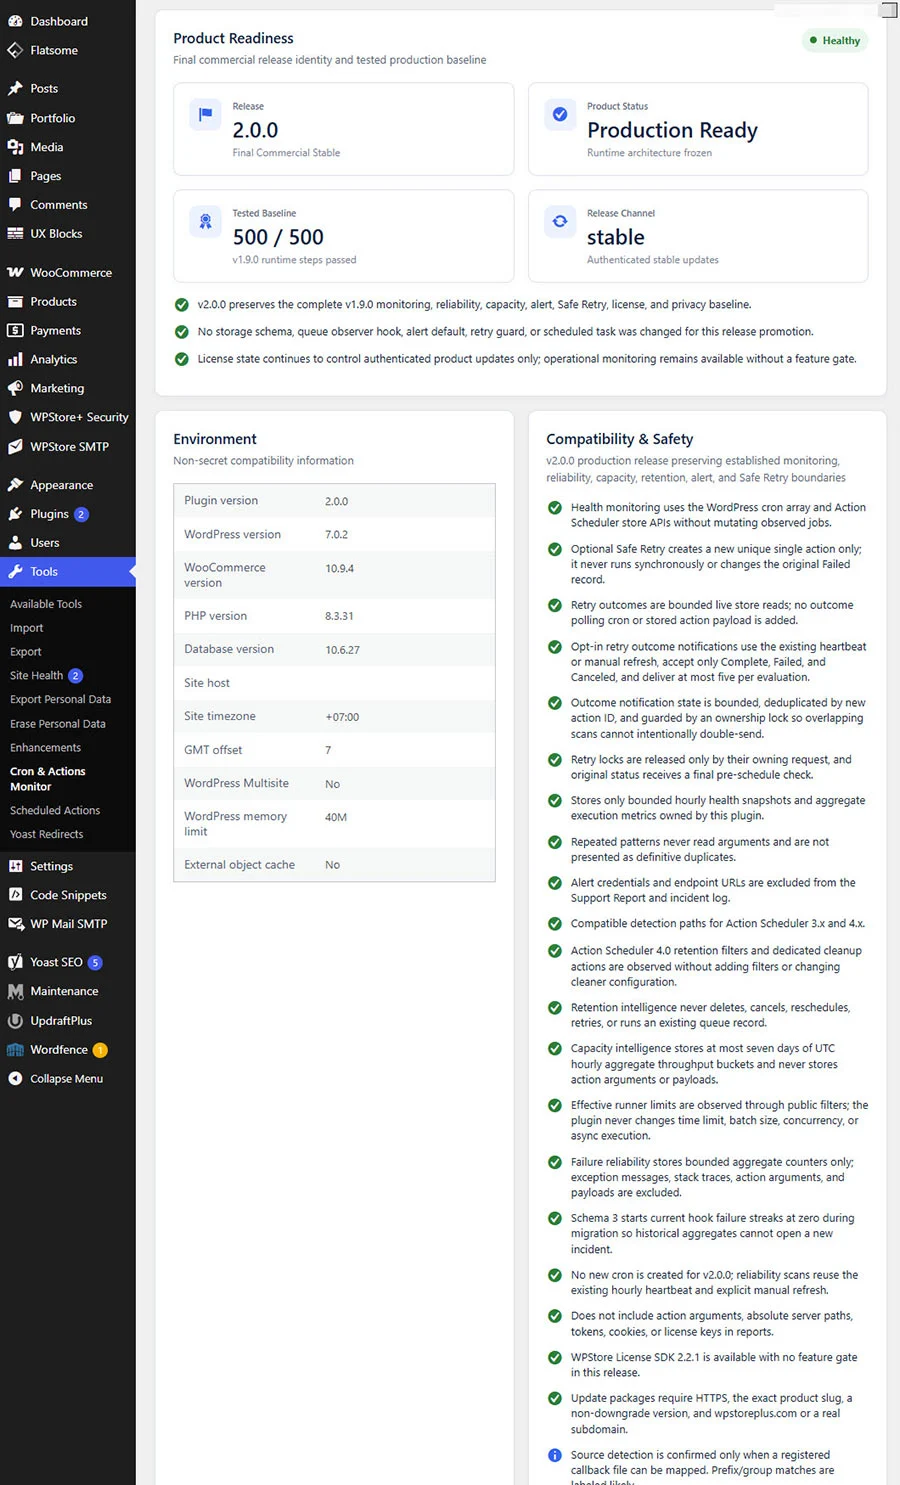Click the Users person icon
The image size is (900, 1485).
[x=15, y=543]
